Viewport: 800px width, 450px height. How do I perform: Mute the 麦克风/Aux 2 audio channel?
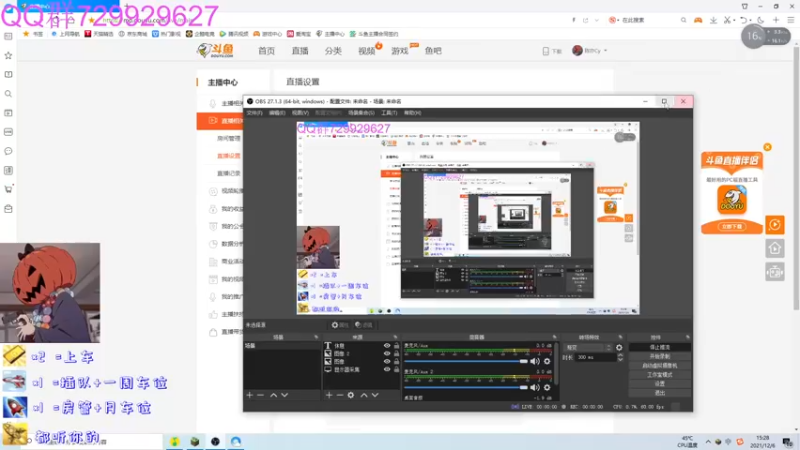[535, 387]
